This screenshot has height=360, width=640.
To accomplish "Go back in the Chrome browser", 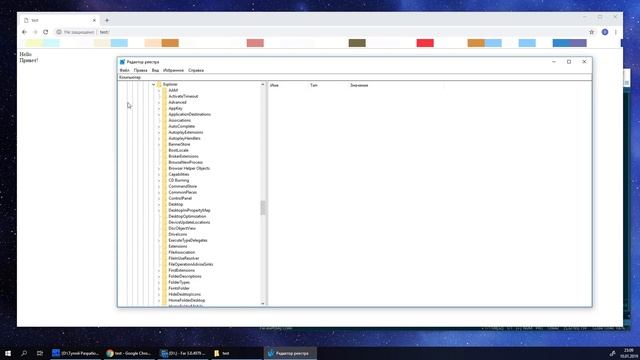I will coord(24,32).
